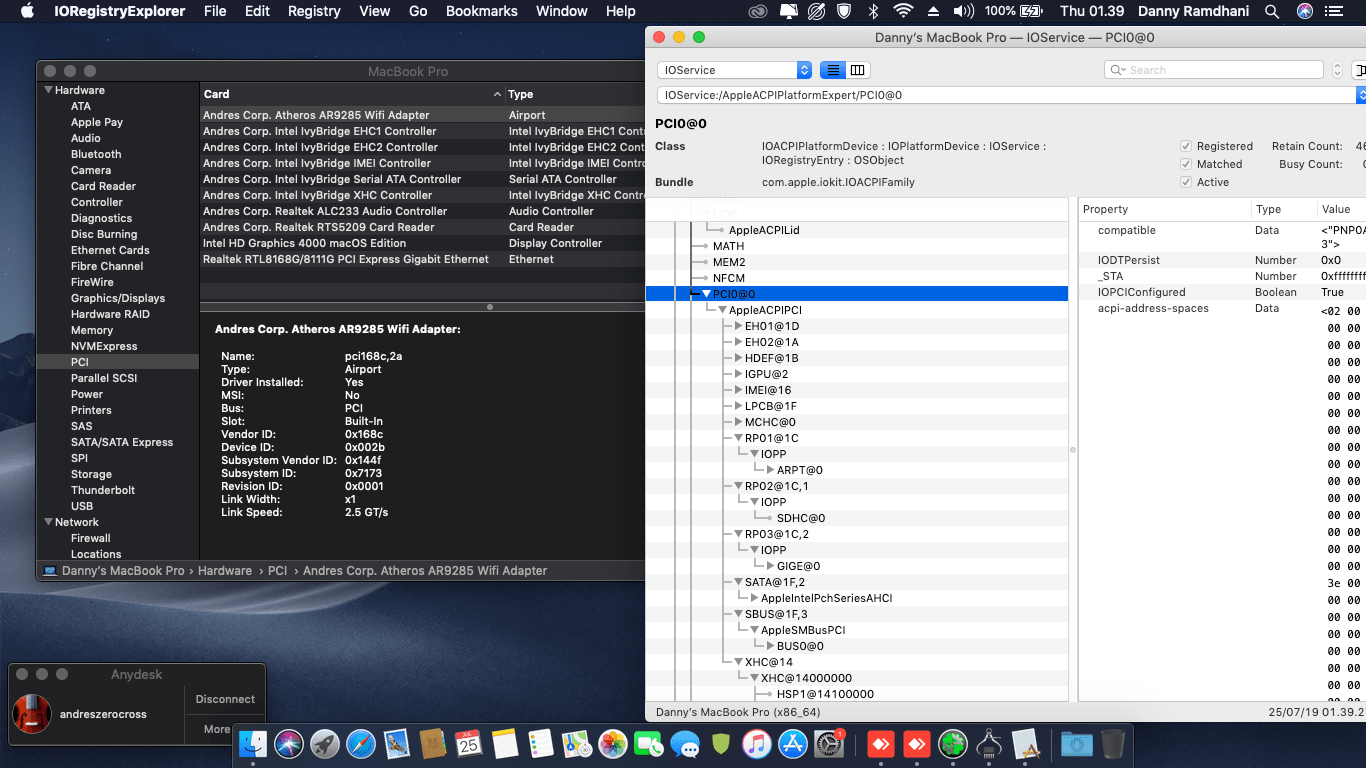Open the Trash in the Dock

pos(1112,743)
